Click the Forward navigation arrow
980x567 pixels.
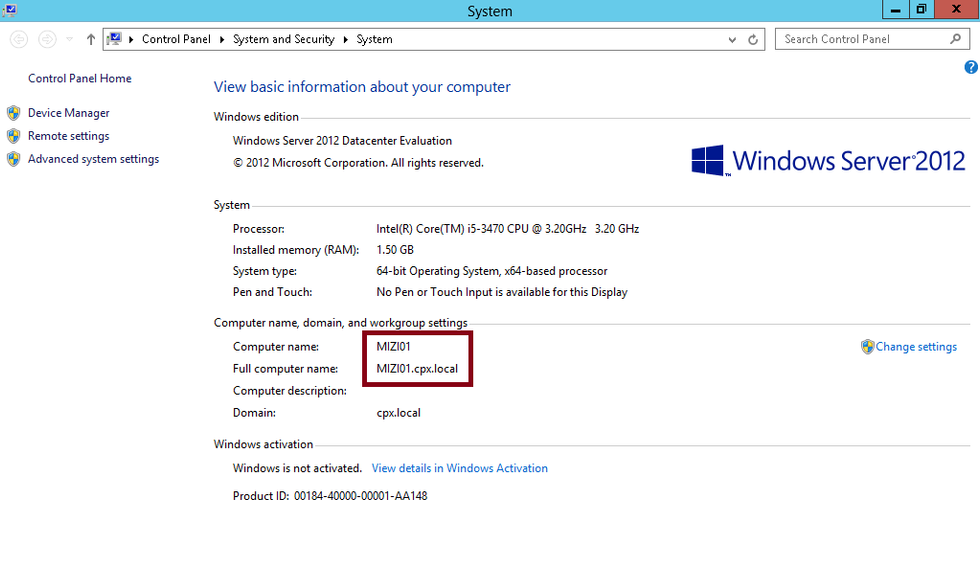(47, 39)
